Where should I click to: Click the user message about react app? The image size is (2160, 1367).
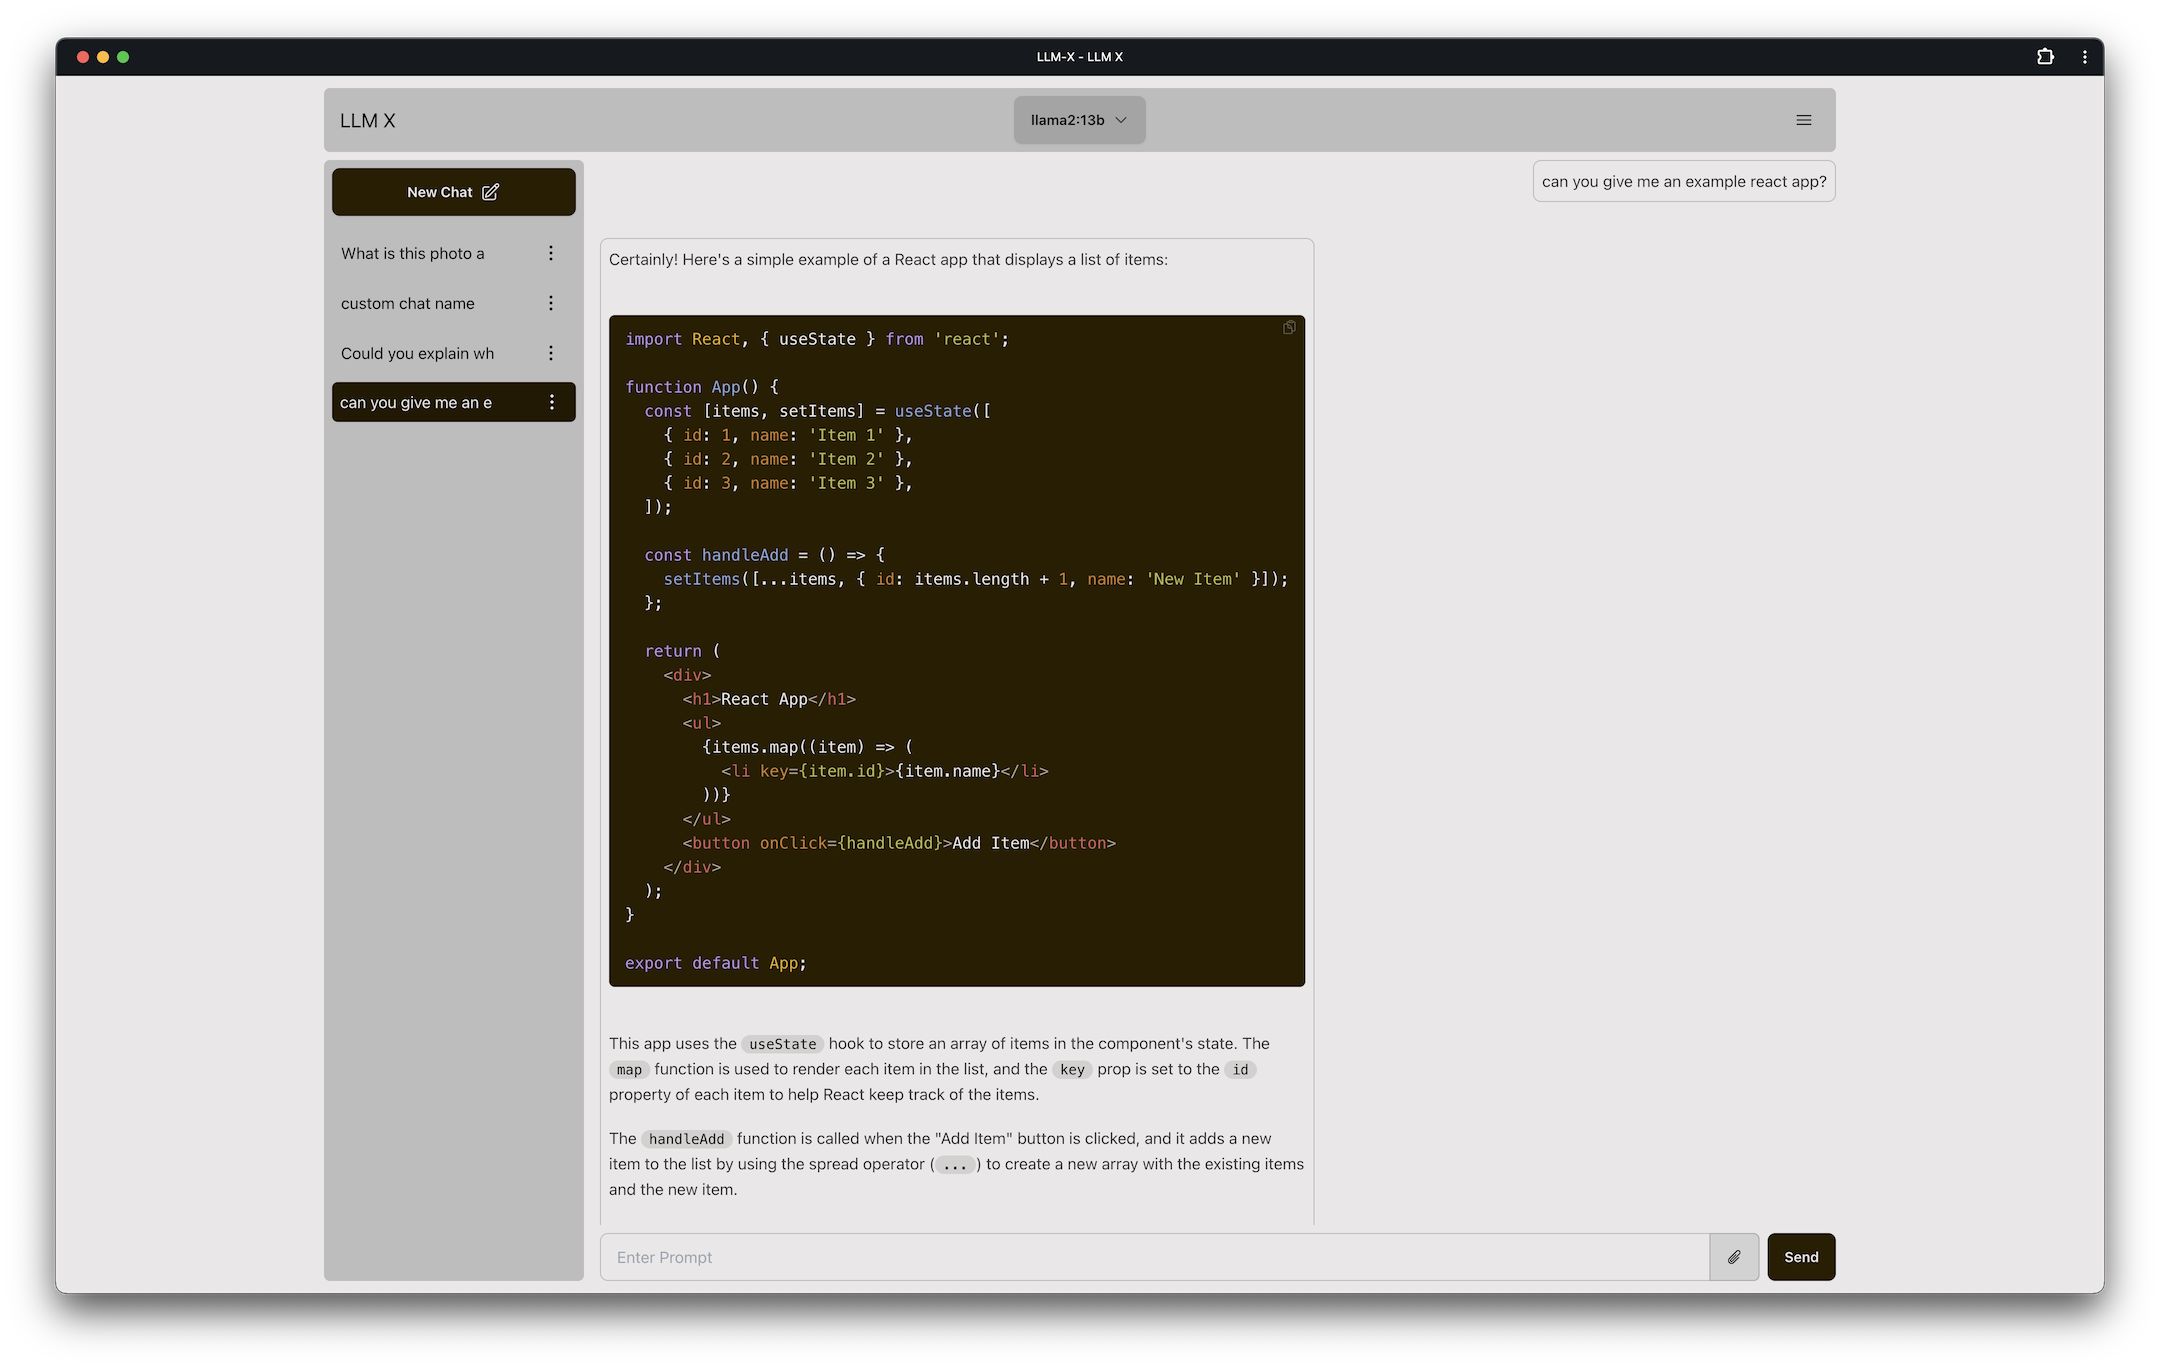1683,182
